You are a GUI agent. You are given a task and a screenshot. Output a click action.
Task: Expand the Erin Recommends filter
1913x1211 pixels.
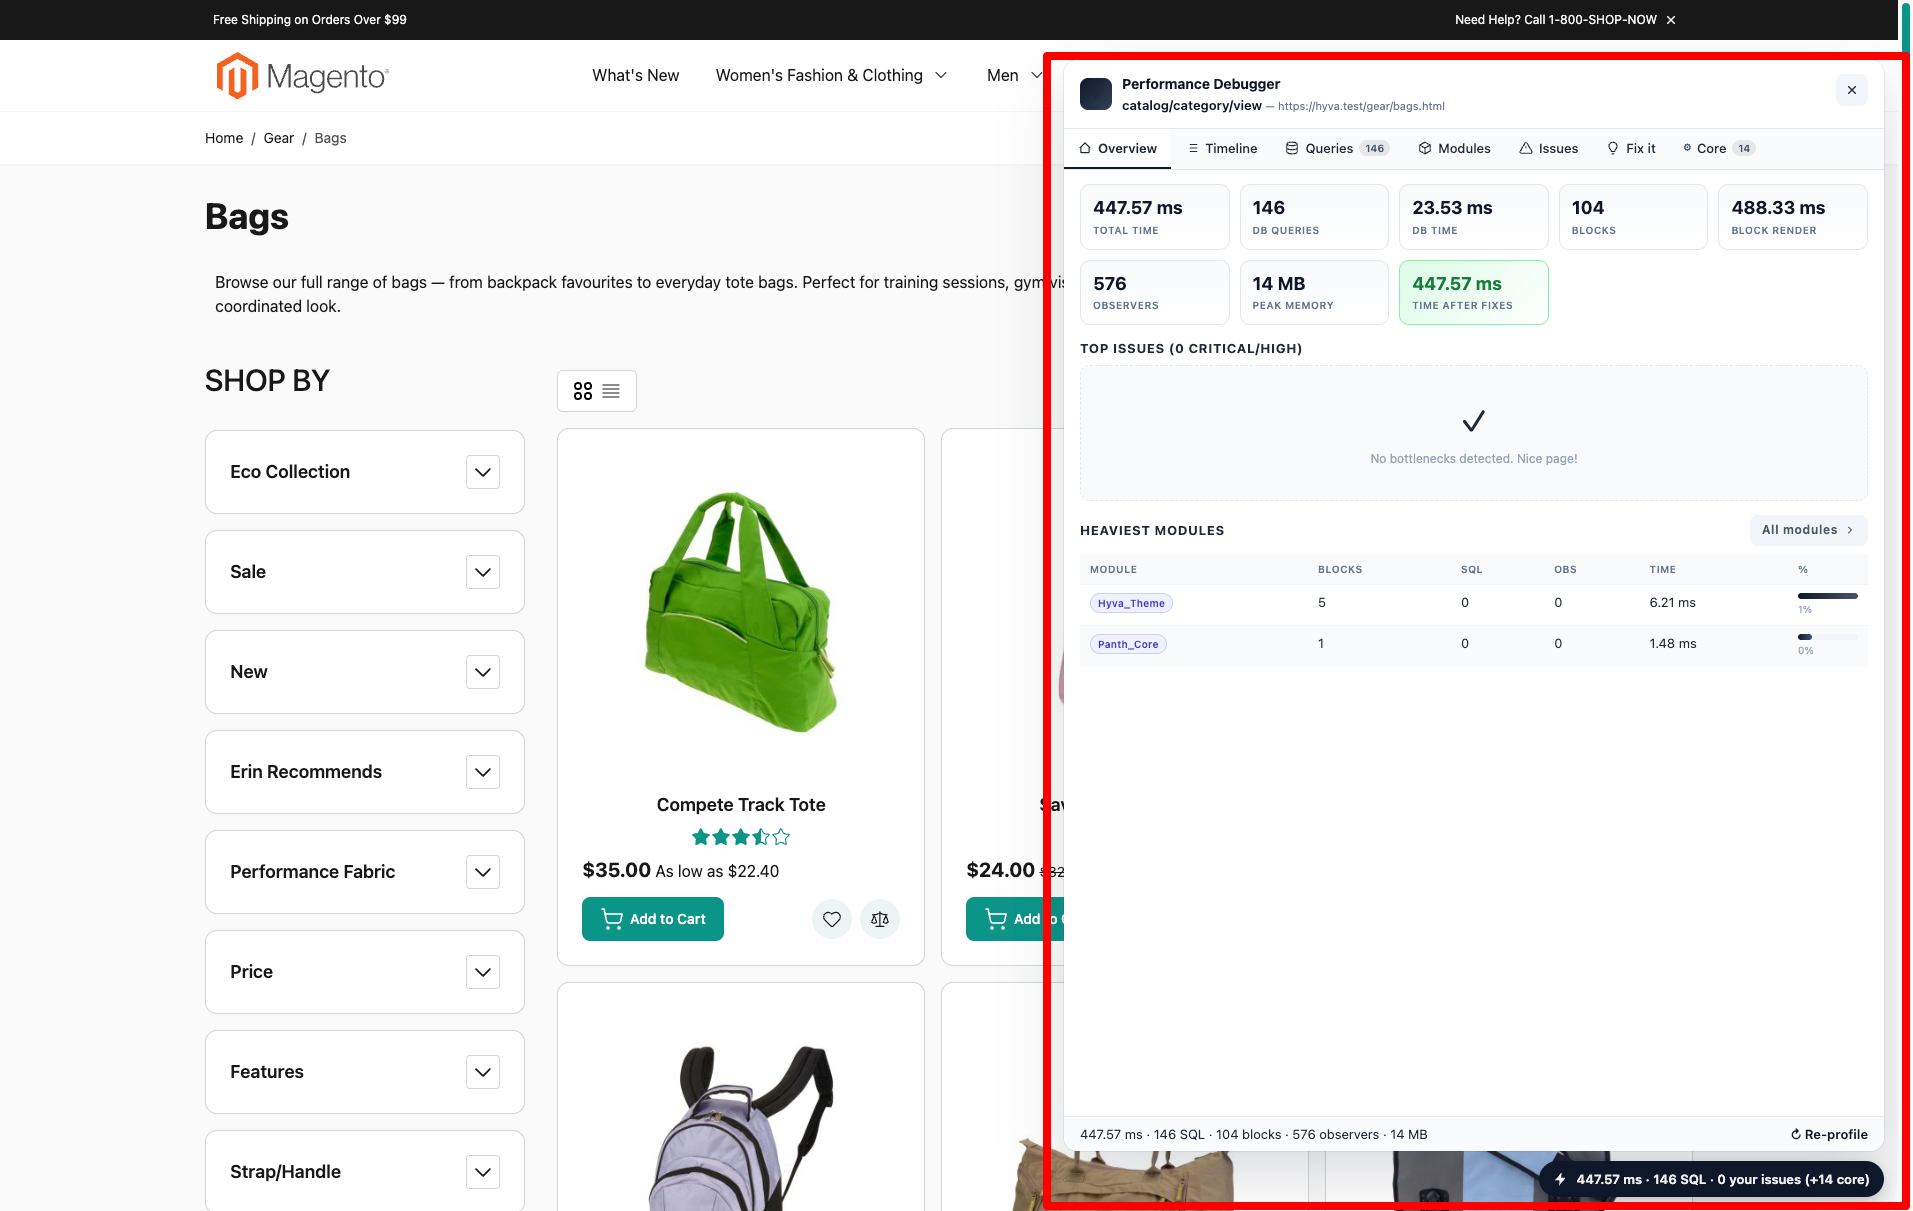(x=483, y=772)
